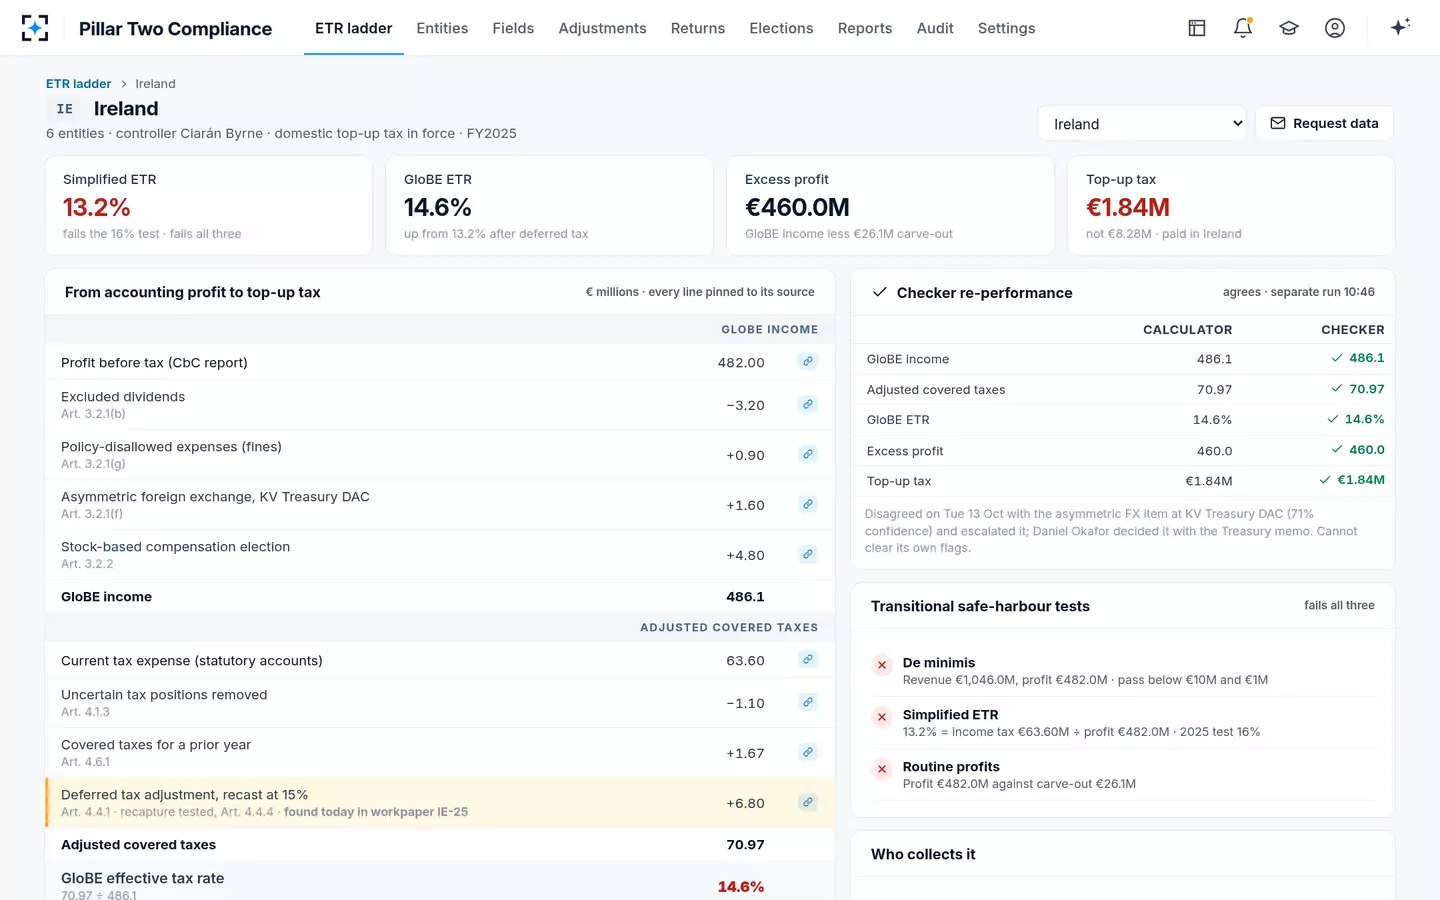Click Adjusted covered taxes total 70.97
The width and height of the screenshot is (1440, 900).
tap(745, 845)
